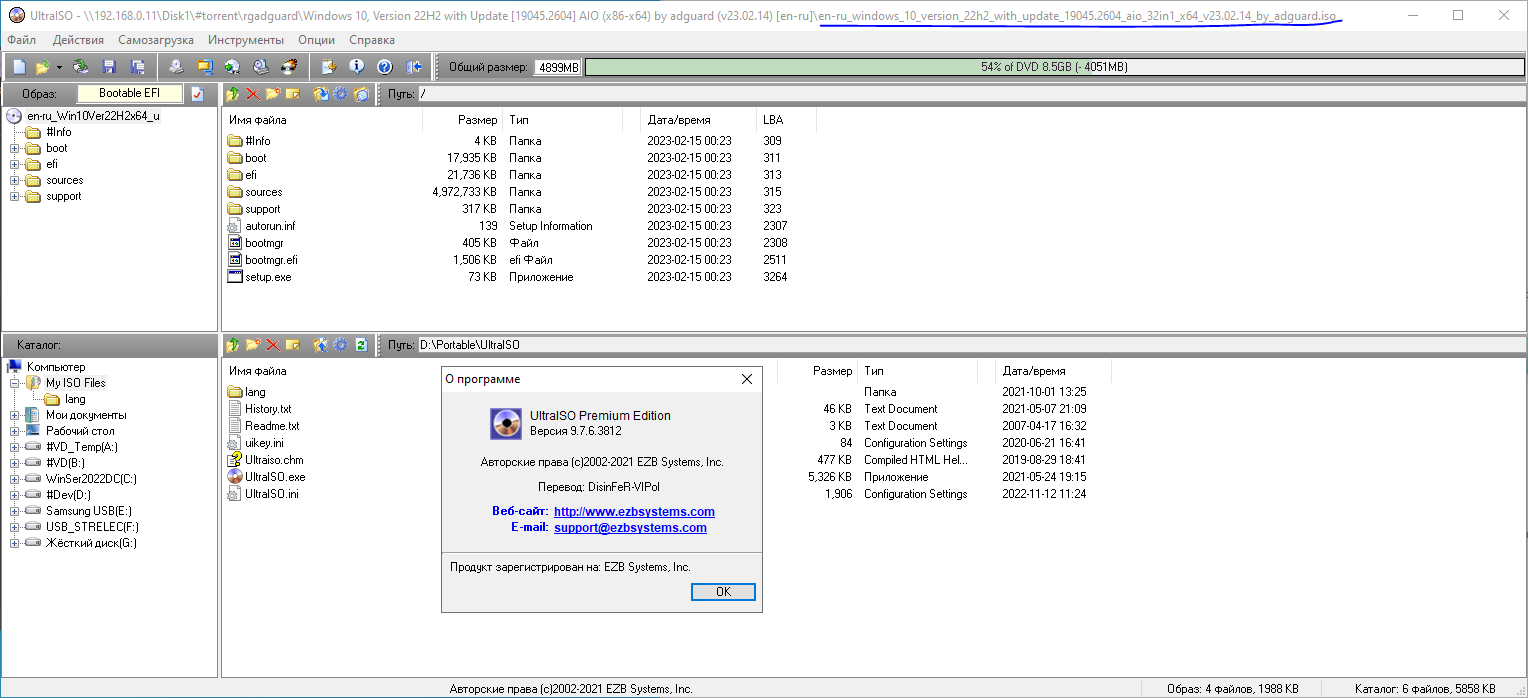Open the http://www.ezbsystems.com link

(x=634, y=511)
